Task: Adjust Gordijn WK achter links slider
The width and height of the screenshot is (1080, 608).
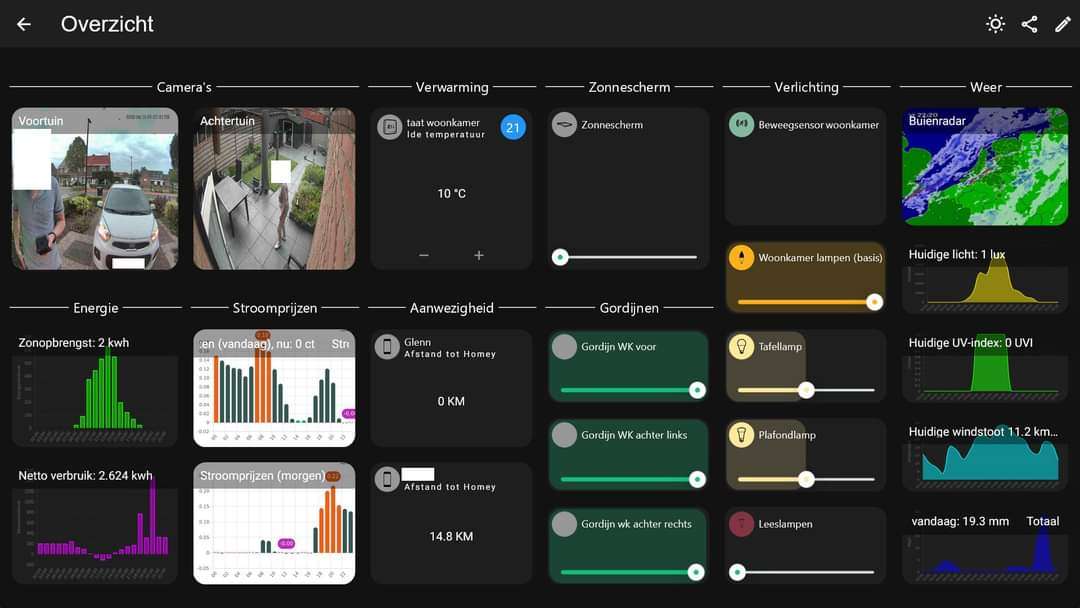Action: (x=632, y=479)
